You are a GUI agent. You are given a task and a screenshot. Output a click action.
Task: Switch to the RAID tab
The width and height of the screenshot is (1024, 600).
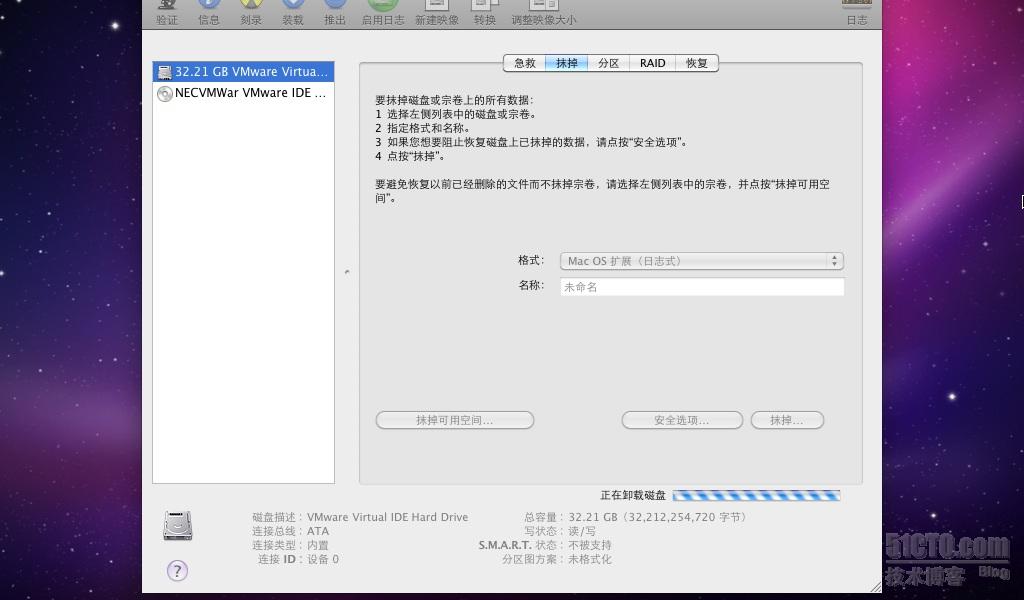[x=652, y=63]
